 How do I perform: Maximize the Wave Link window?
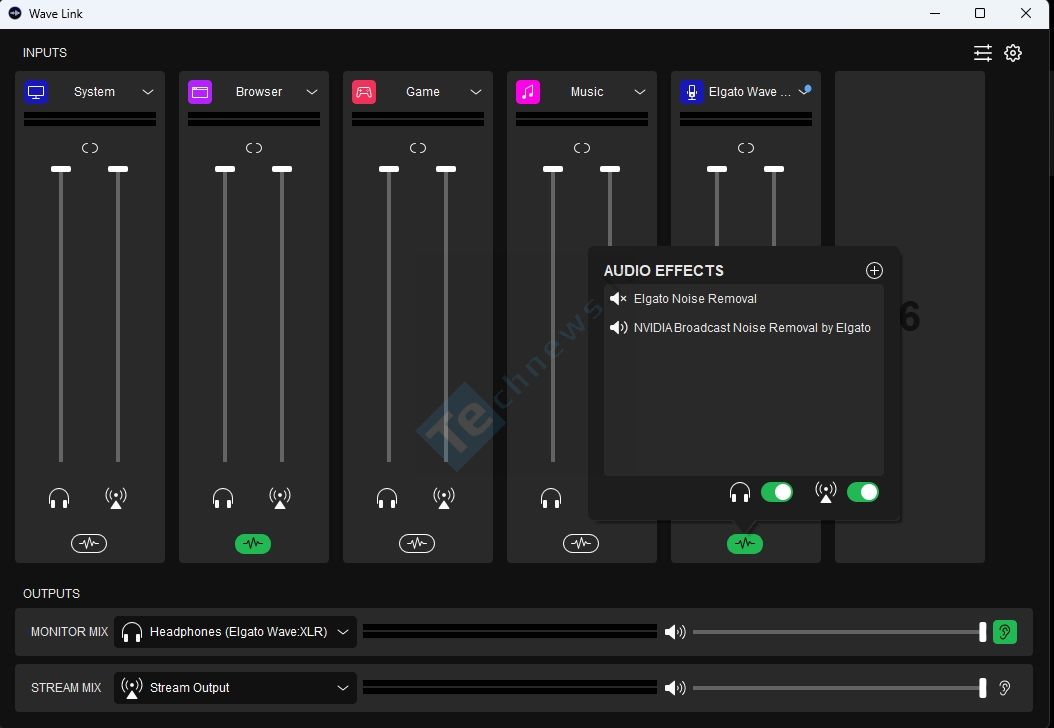pyautogui.click(x=980, y=13)
